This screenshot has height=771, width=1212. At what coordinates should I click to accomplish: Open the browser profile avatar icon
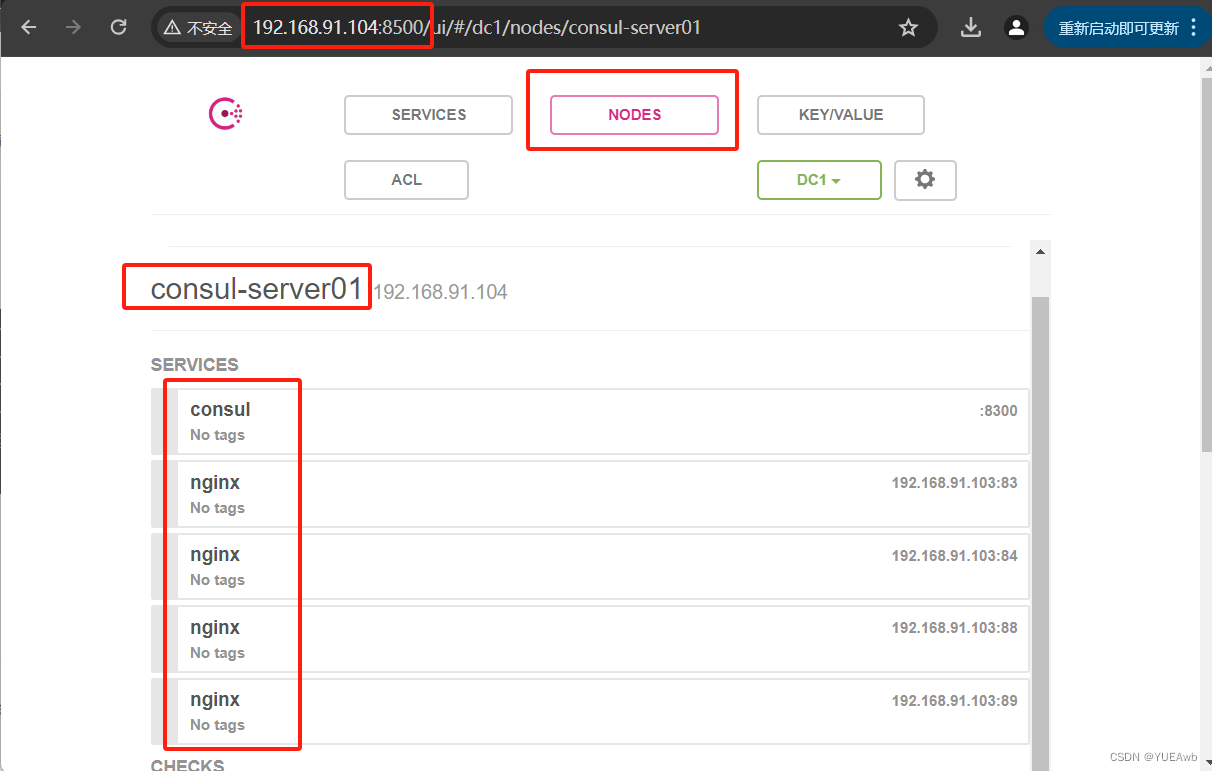point(1016,28)
